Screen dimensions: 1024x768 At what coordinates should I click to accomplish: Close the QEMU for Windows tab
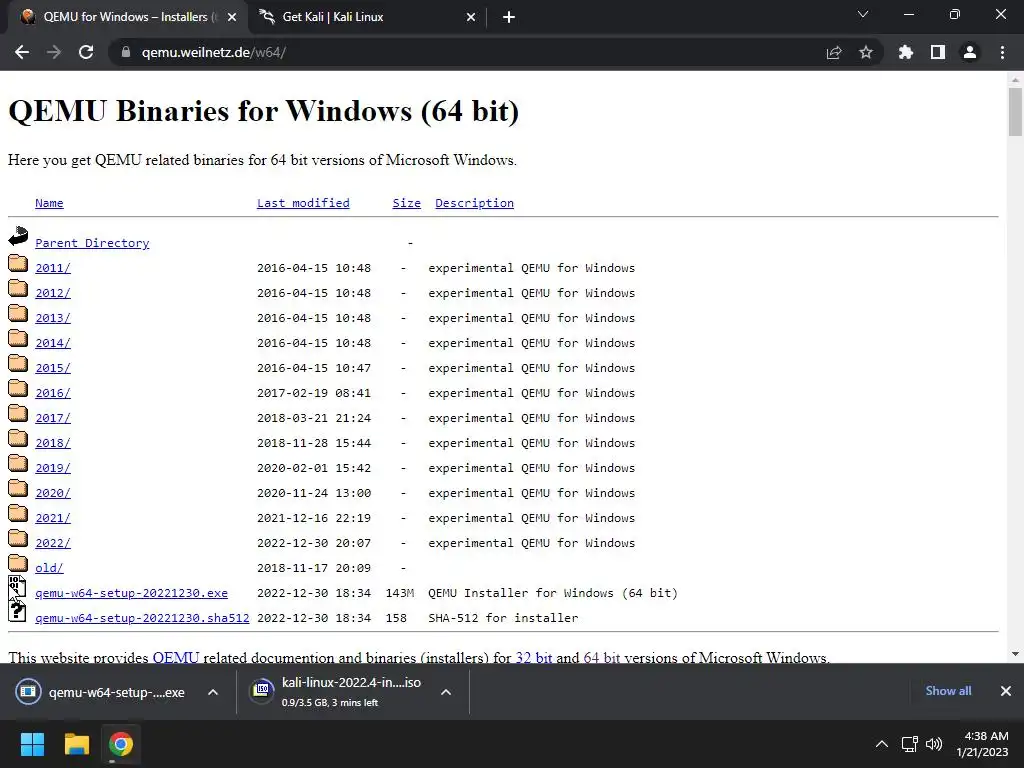pos(232,17)
